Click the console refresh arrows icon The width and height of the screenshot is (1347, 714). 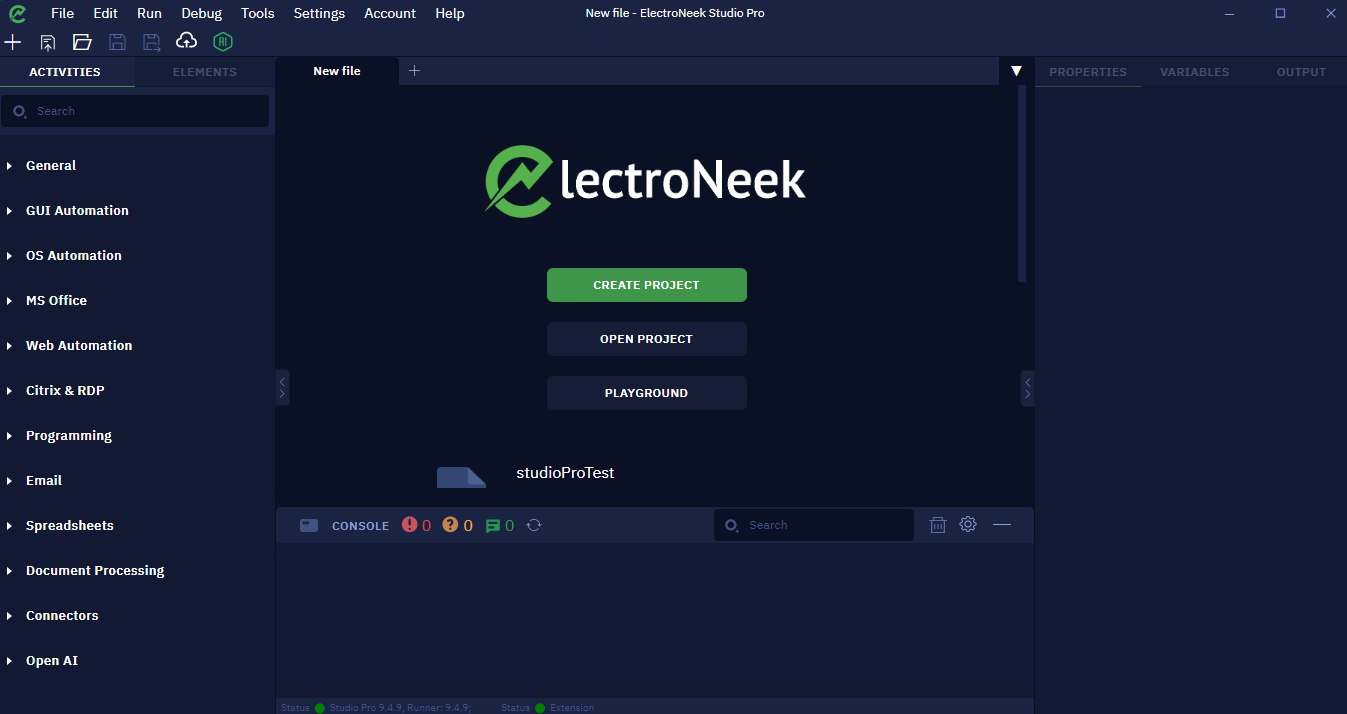[x=534, y=525]
